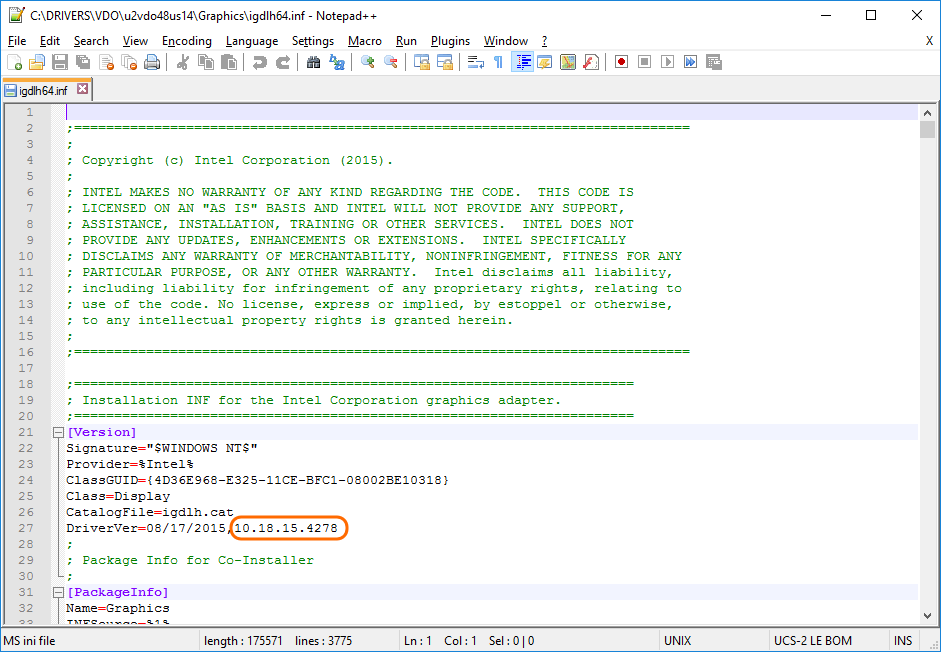
Task: Click the Find and Replace icon
Action: point(337,62)
